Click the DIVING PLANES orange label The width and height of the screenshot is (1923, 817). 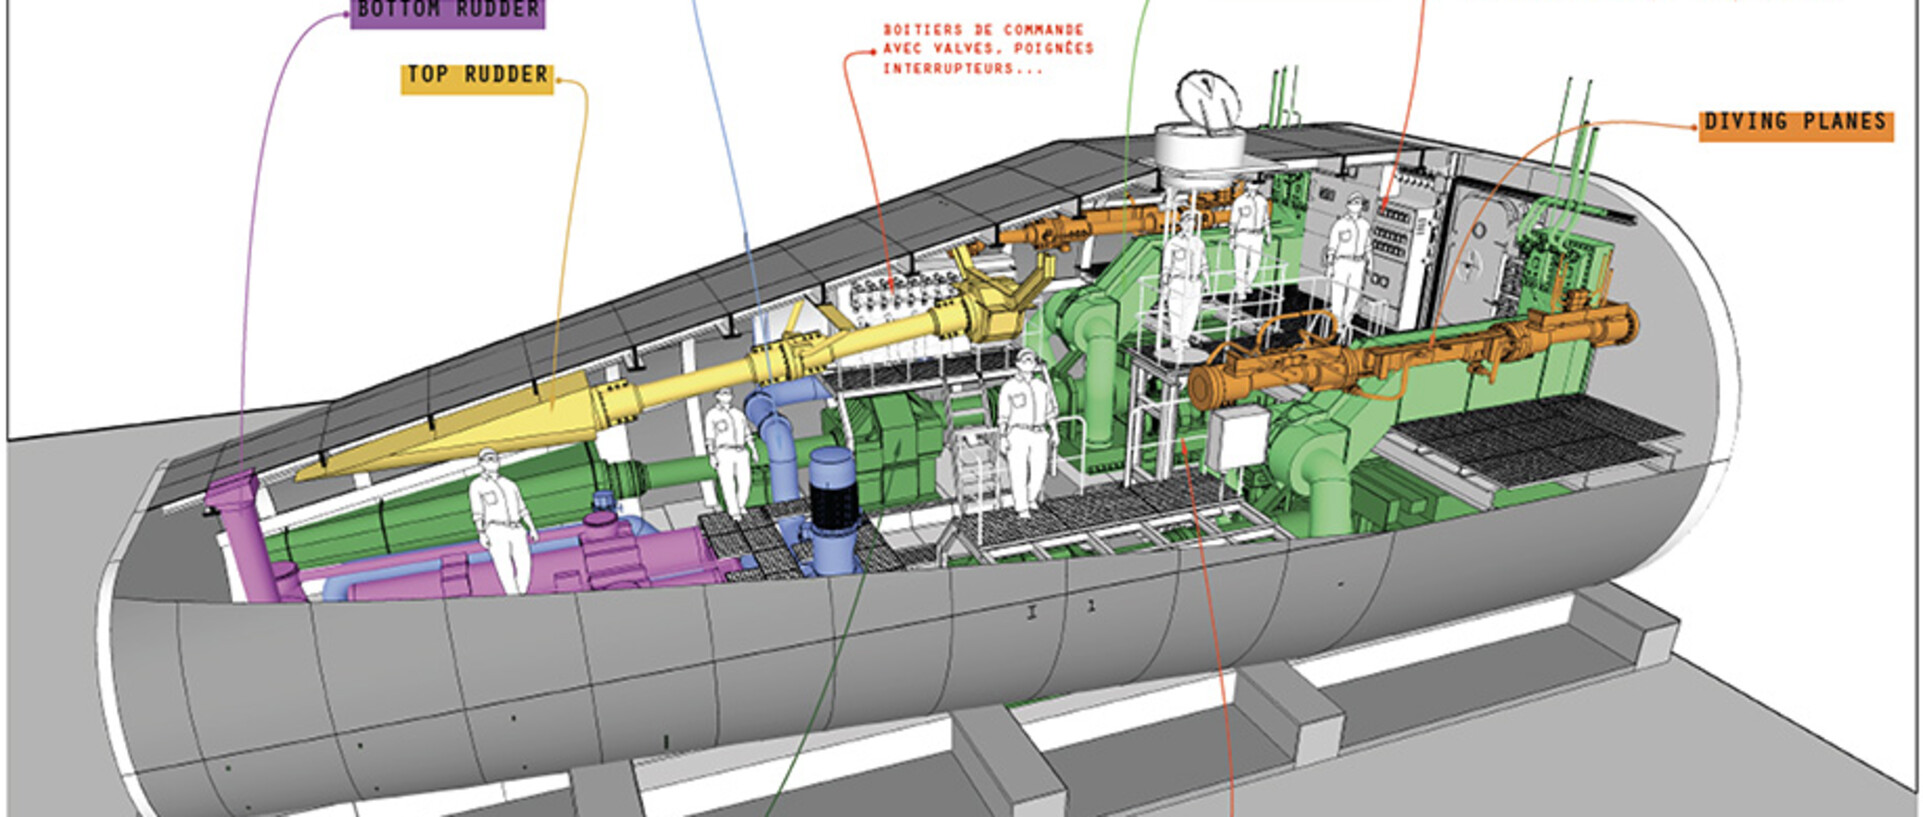coord(1796,124)
